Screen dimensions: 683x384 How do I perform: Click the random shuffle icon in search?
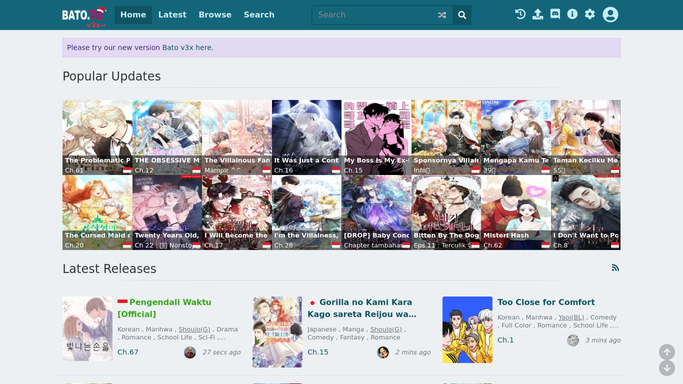[x=442, y=15]
